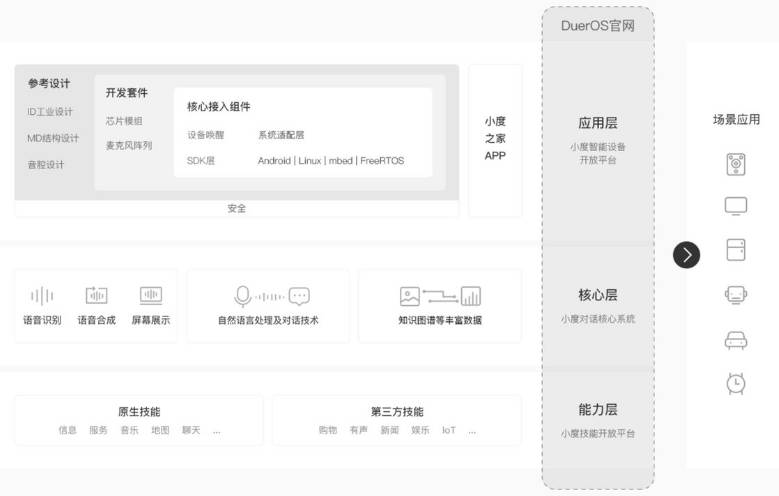The image size is (779, 496).
Task: Click the alarm clock scene icon
Action: coord(736,383)
